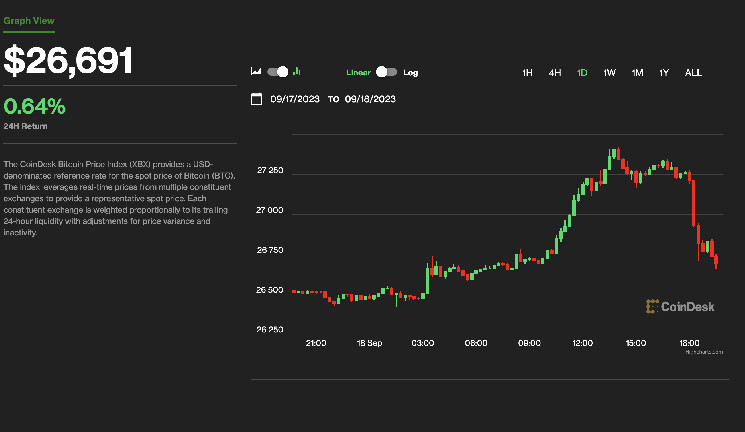The width and height of the screenshot is (745, 432).
Task: Select the ALL time range
Action: 693,72
